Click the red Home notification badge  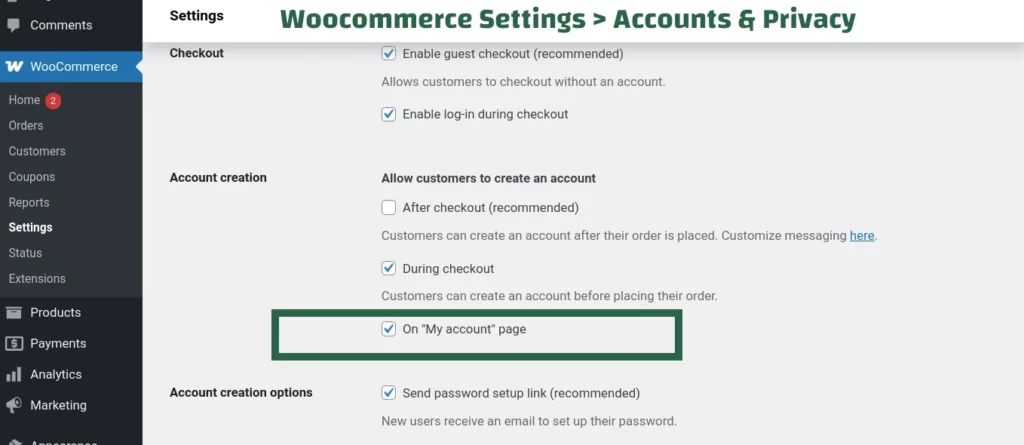[x=52, y=100]
